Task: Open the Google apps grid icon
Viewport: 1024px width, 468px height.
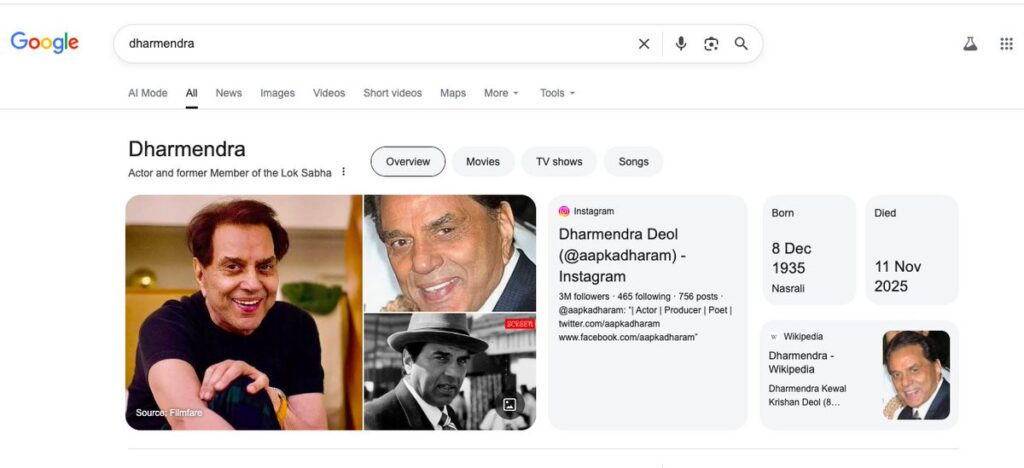Action: pyautogui.click(x=1006, y=44)
